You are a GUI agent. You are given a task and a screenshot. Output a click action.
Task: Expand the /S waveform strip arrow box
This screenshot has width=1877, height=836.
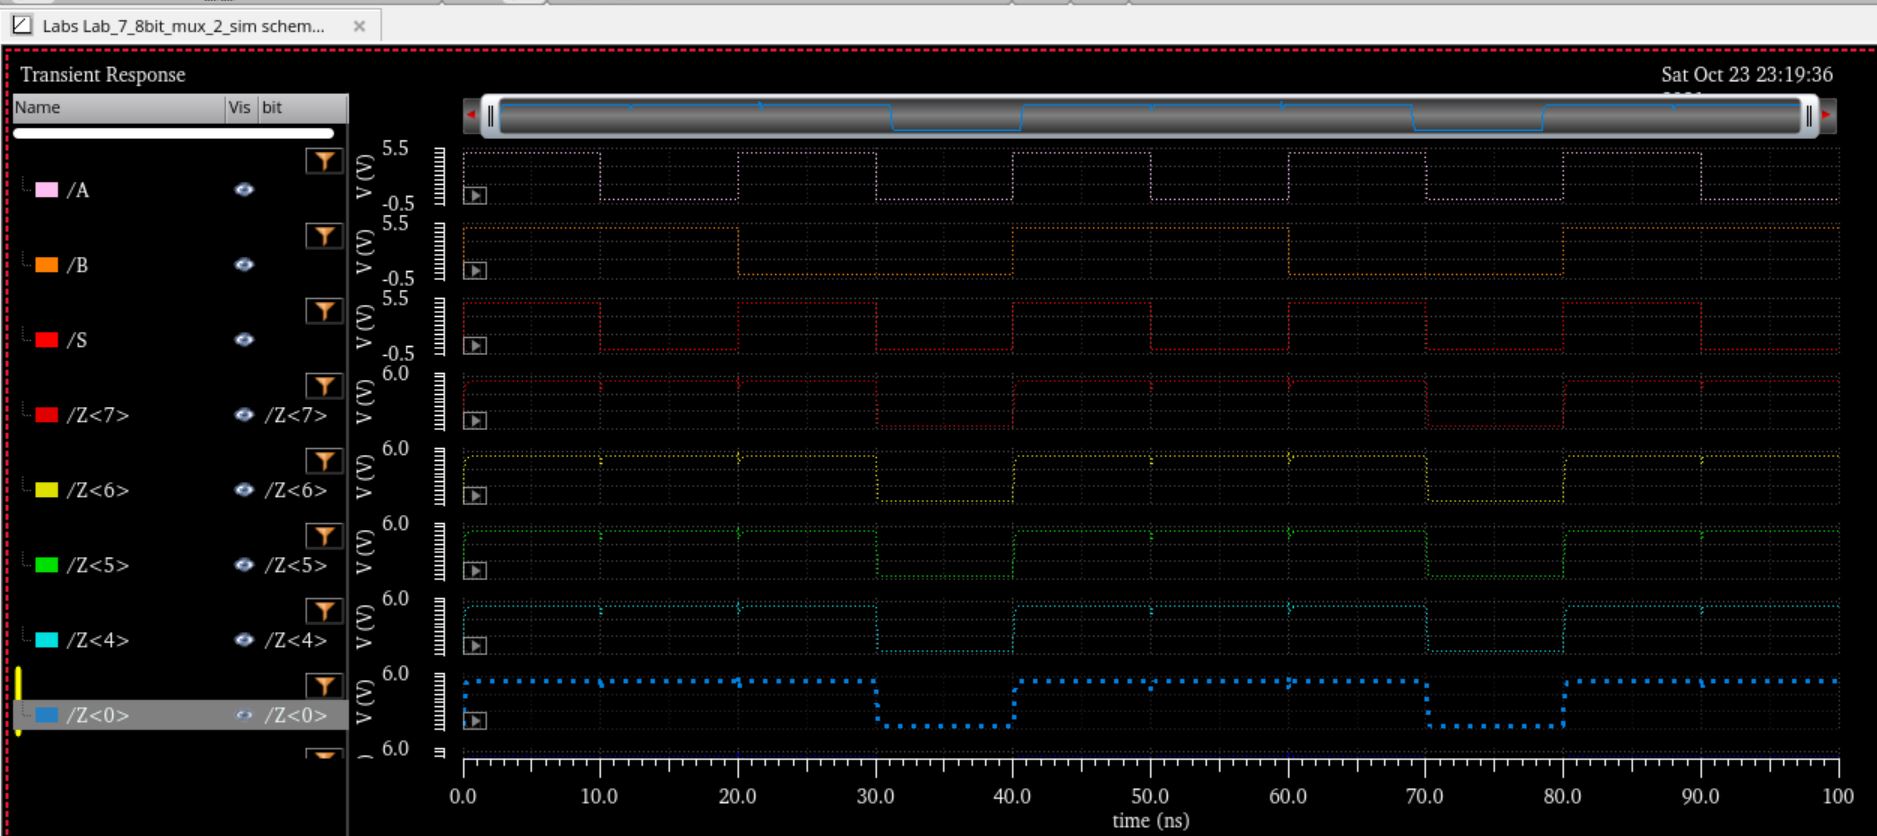[475, 346]
